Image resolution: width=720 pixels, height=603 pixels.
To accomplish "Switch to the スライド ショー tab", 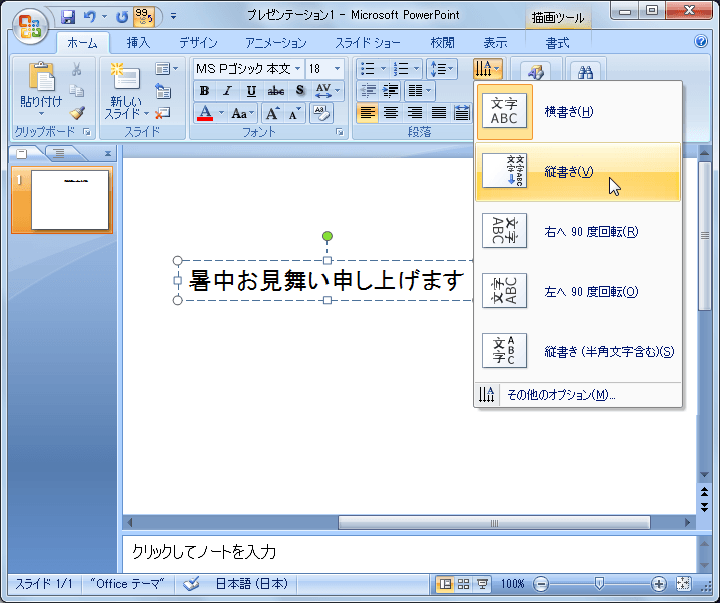I will (x=367, y=43).
